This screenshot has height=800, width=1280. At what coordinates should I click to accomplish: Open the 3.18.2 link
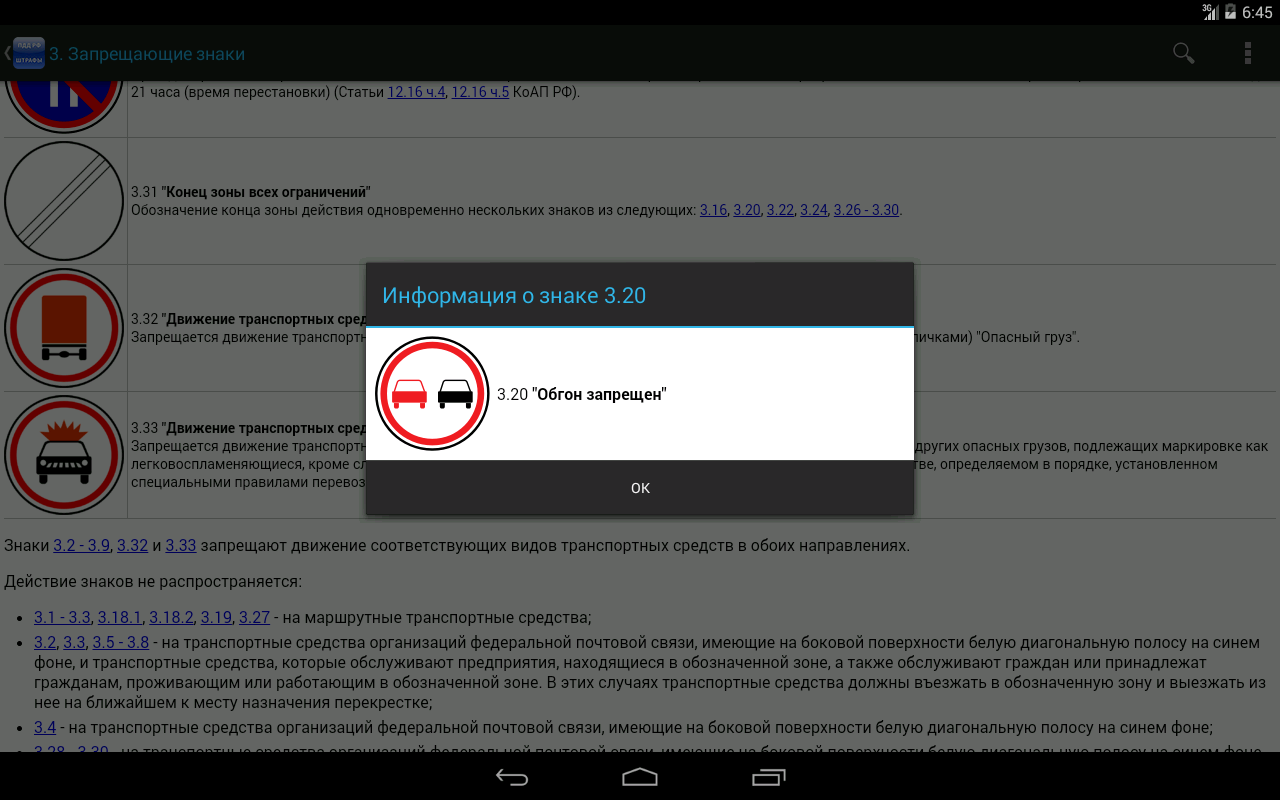[x=172, y=618]
